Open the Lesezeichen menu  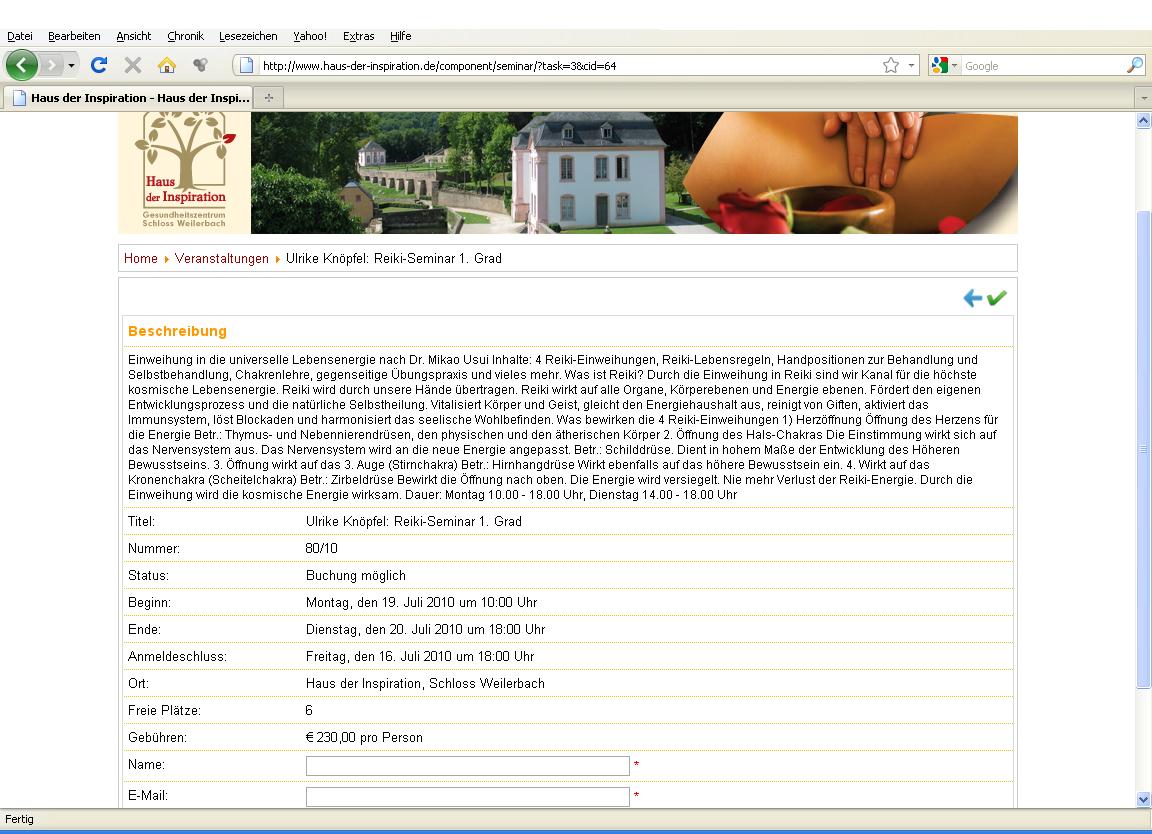tap(248, 36)
